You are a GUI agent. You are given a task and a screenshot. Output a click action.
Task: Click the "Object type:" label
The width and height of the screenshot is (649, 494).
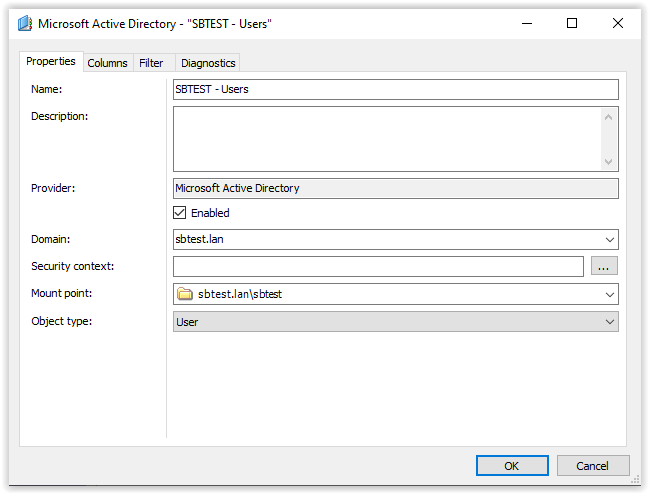62,321
